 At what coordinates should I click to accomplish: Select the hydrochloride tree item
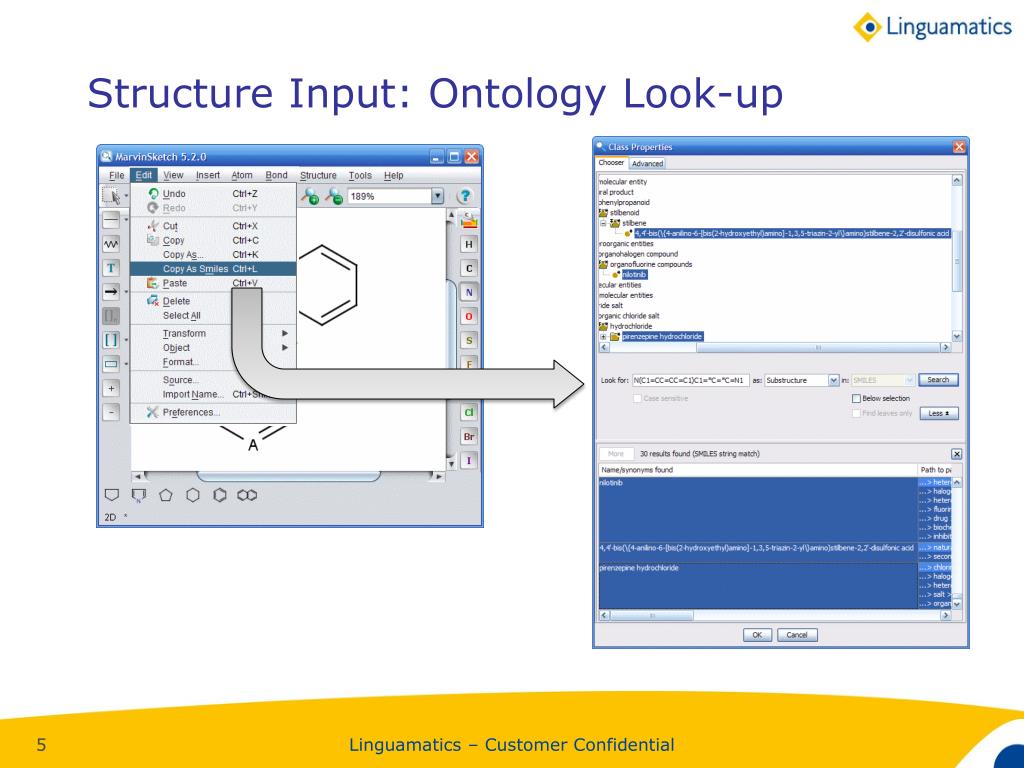tap(631, 327)
